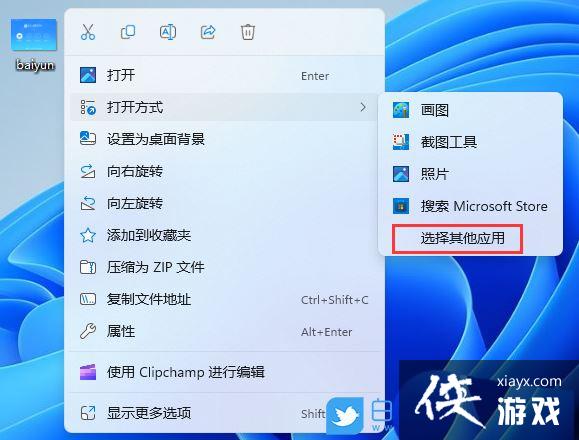Click the Ctrl+Shift+C shortcut text
Image resolution: width=579 pixels, height=440 pixels.
point(335,300)
